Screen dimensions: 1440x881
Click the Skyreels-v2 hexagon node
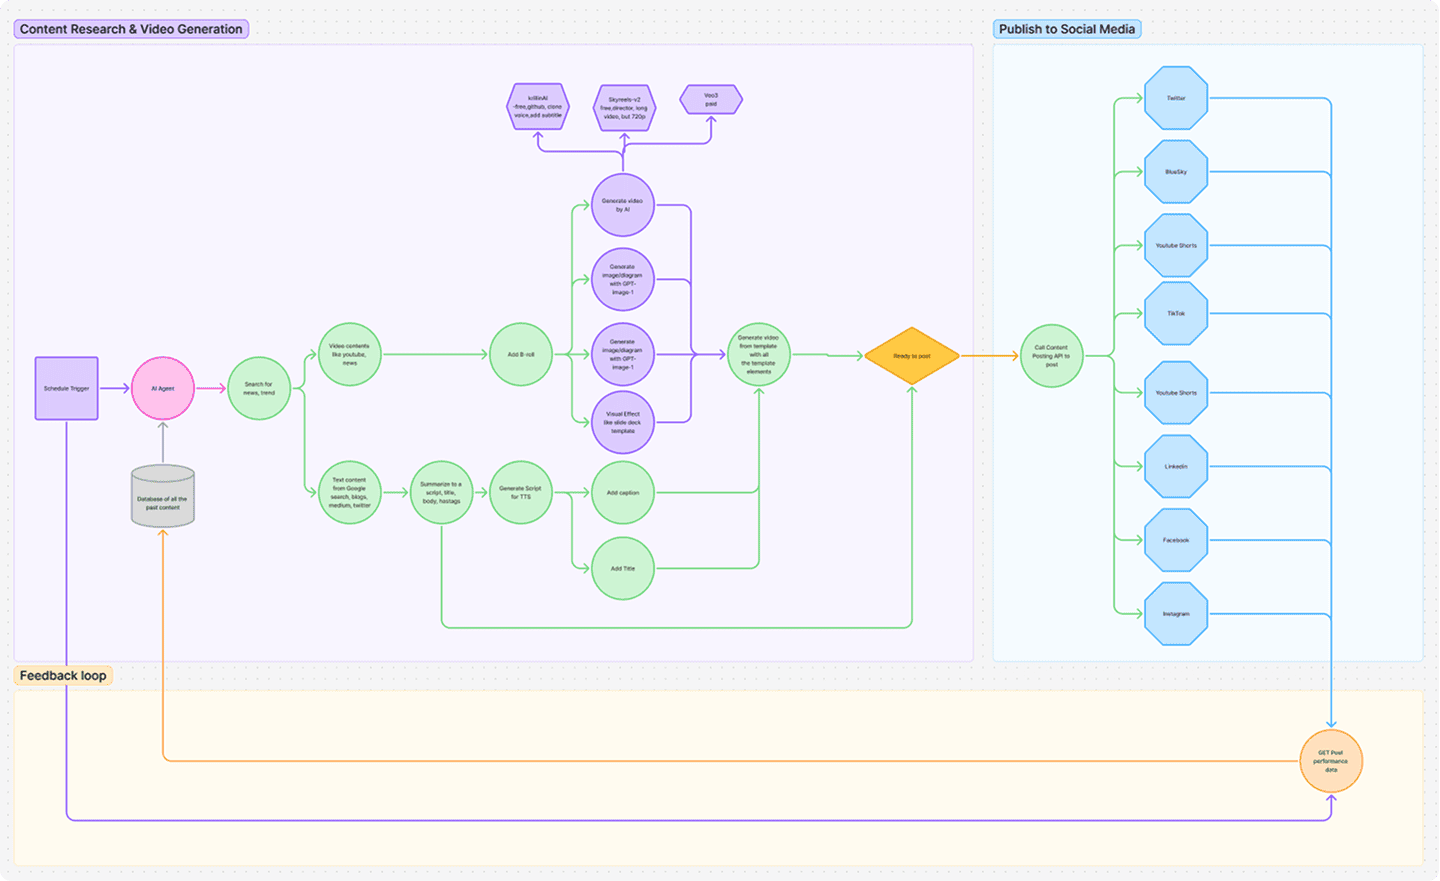623,107
